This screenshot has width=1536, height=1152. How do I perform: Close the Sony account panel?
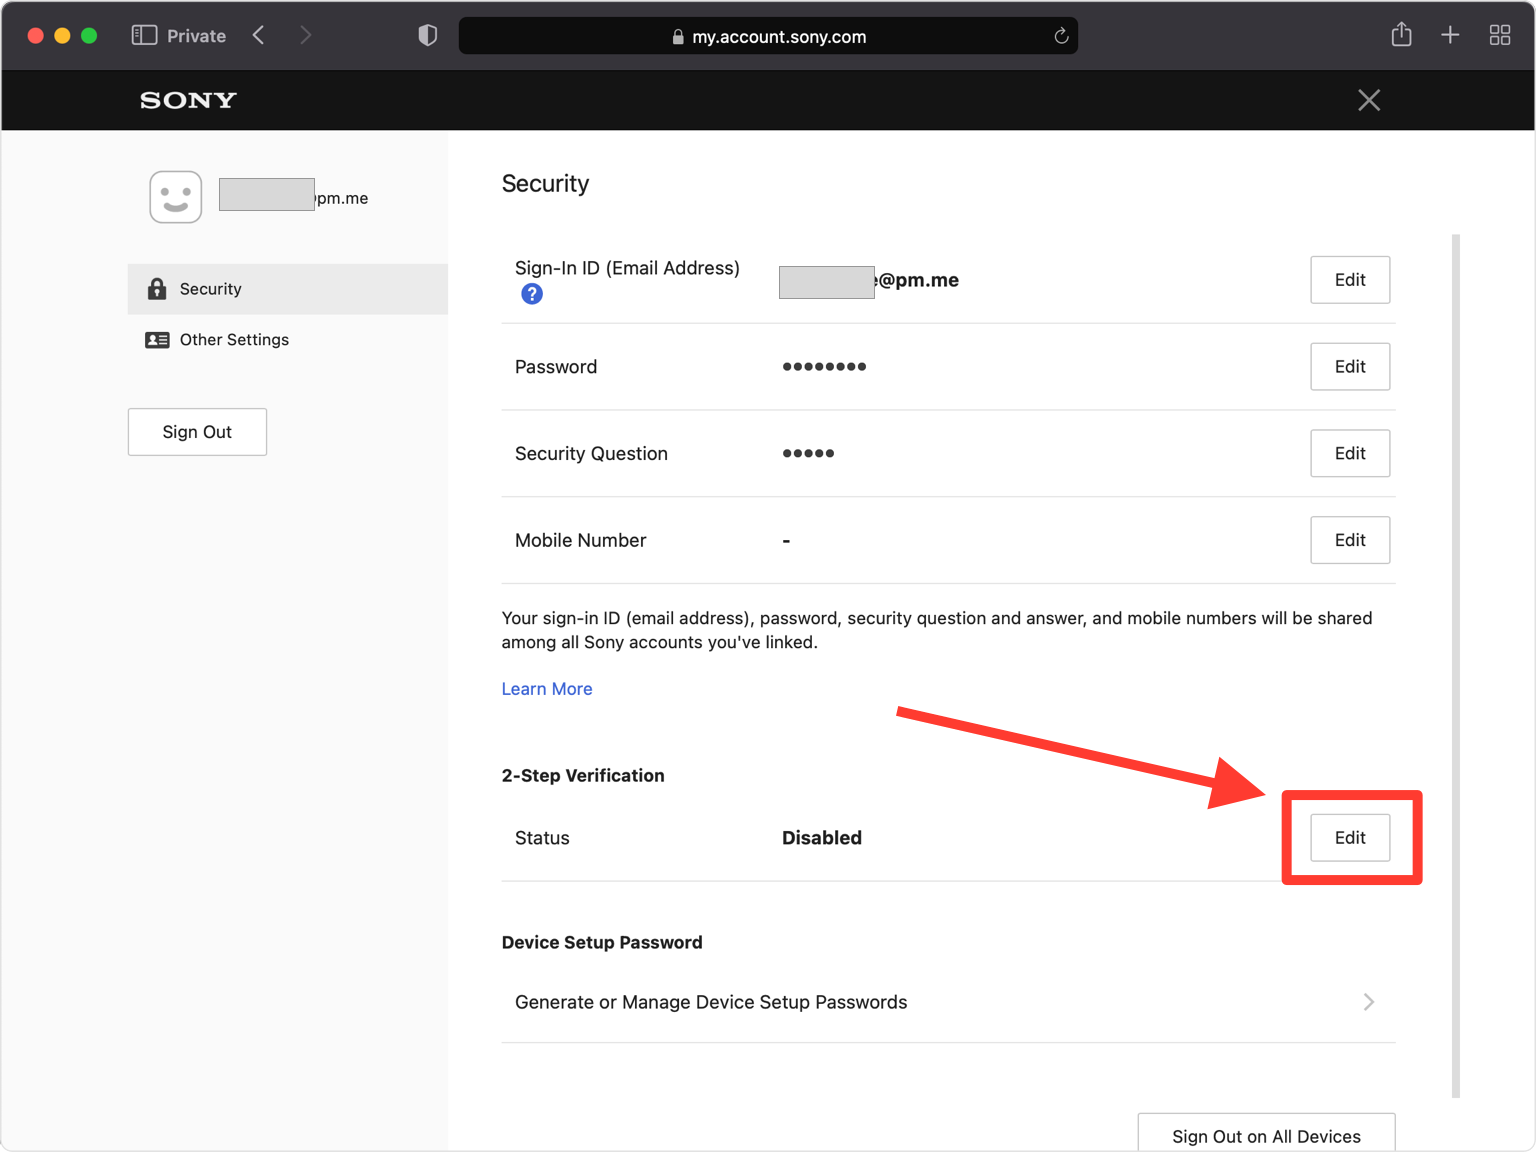click(x=1368, y=100)
